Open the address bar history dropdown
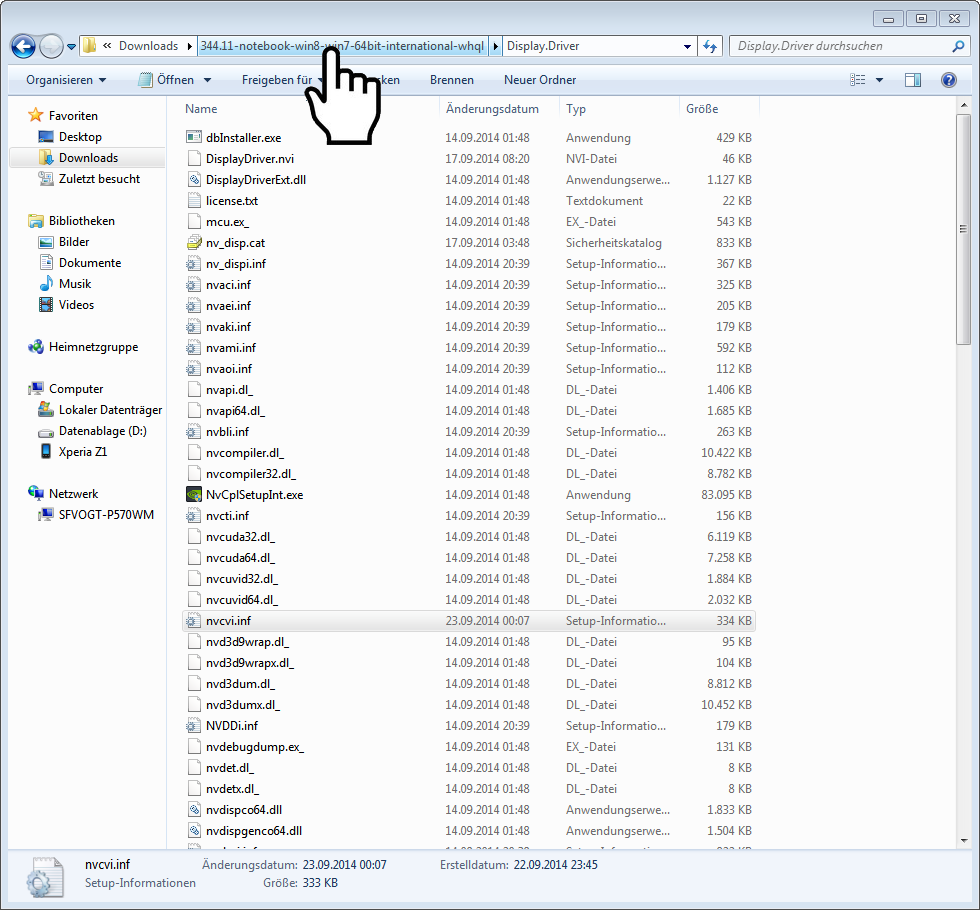This screenshot has width=980, height=910. [x=687, y=46]
